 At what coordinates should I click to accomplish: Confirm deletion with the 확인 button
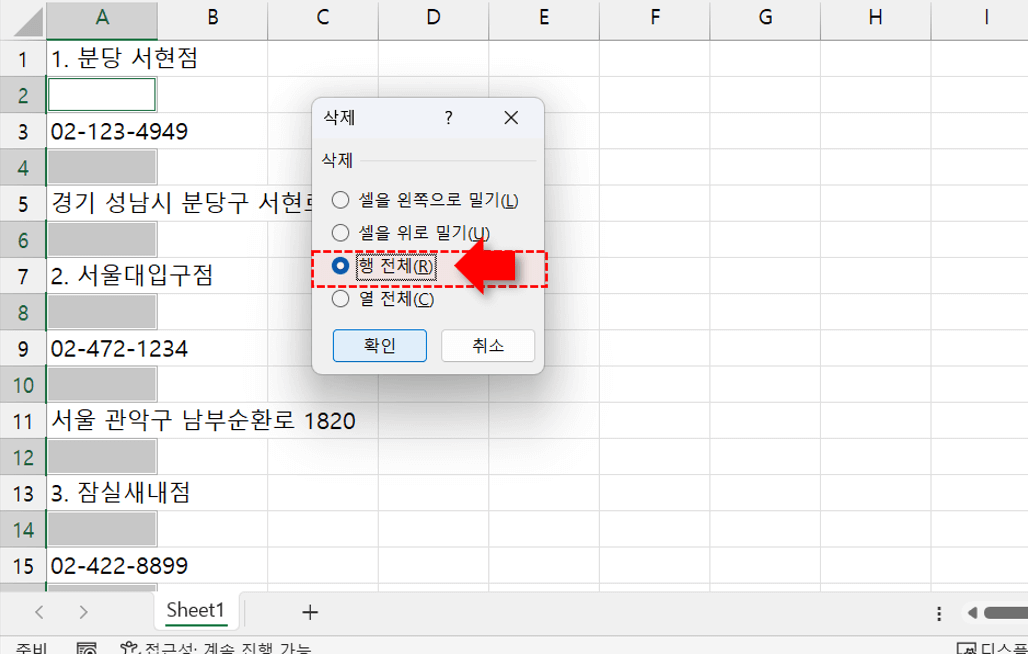pyautogui.click(x=380, y=345)
